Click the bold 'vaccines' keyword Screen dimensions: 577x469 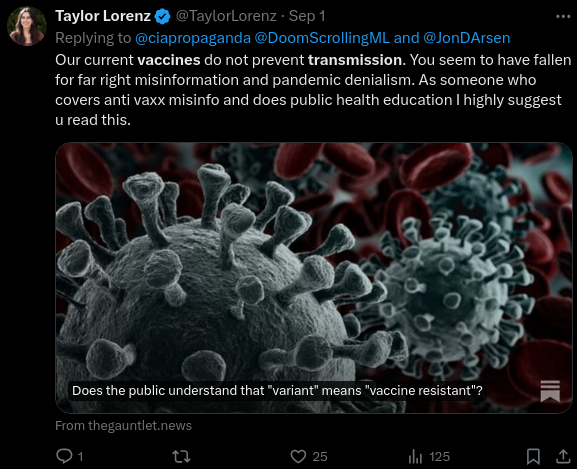pos(169,60)
